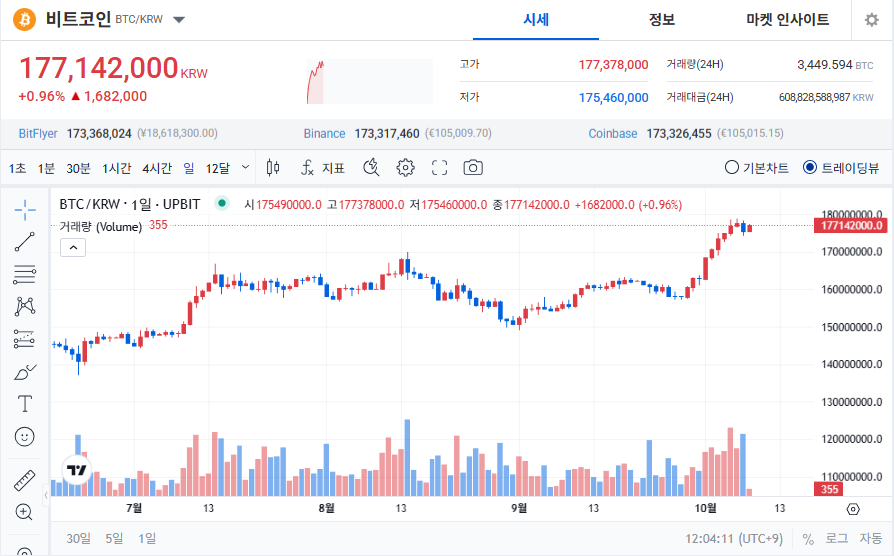The image size is (894, 556).
Task: Click the current price 177,142,000 KRW
Action: [x=113, y=68]
